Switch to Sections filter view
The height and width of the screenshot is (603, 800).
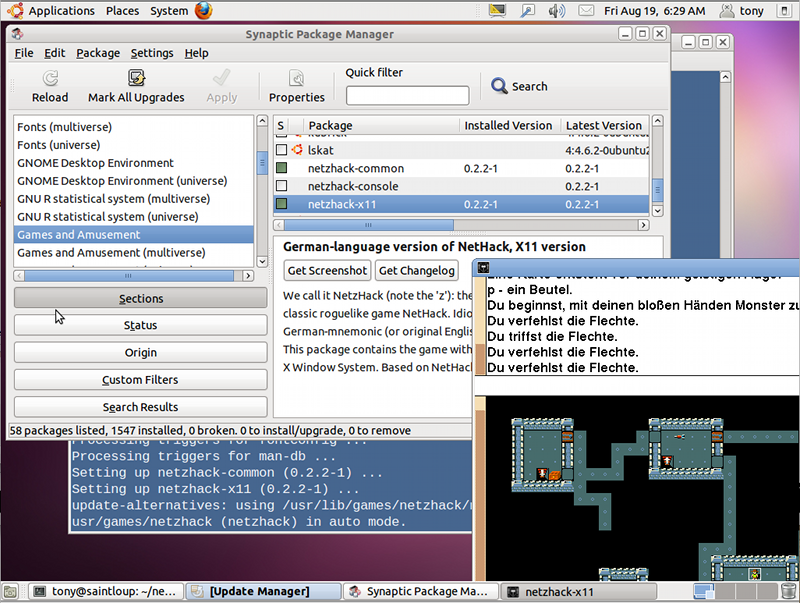[x=140, y=298]
